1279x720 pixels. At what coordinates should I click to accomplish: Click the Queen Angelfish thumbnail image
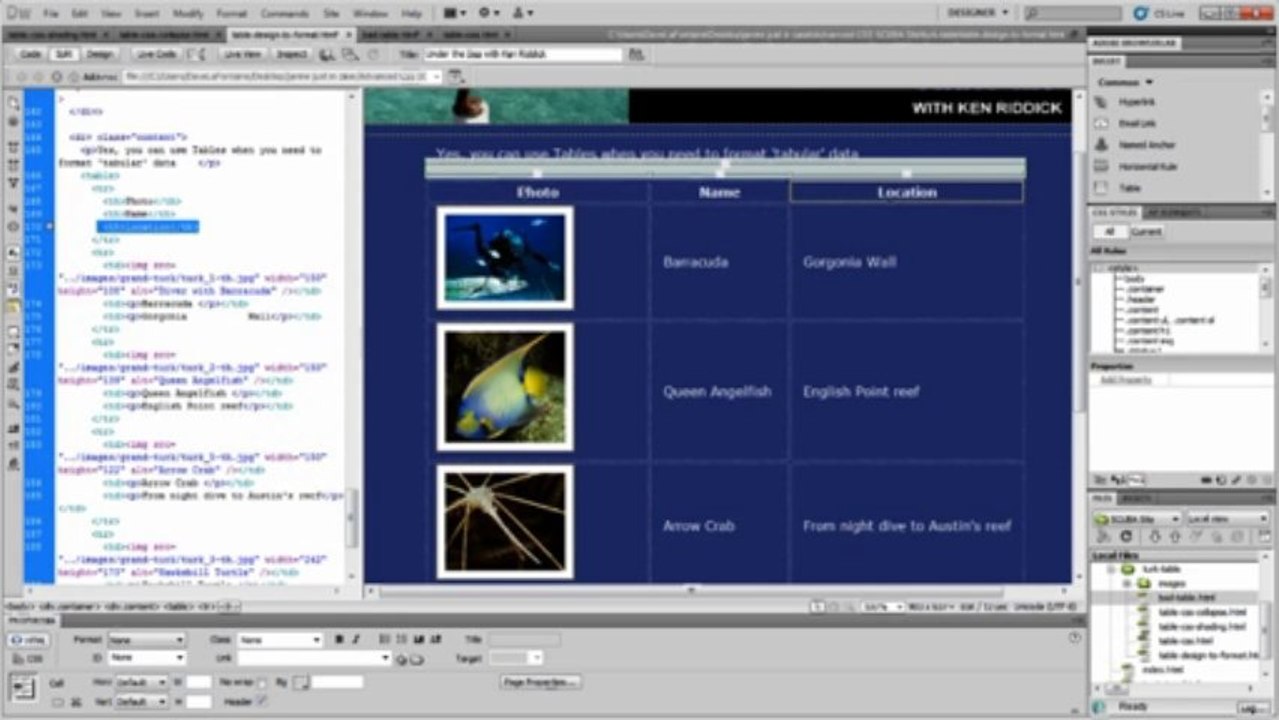(x=505, y=387)
